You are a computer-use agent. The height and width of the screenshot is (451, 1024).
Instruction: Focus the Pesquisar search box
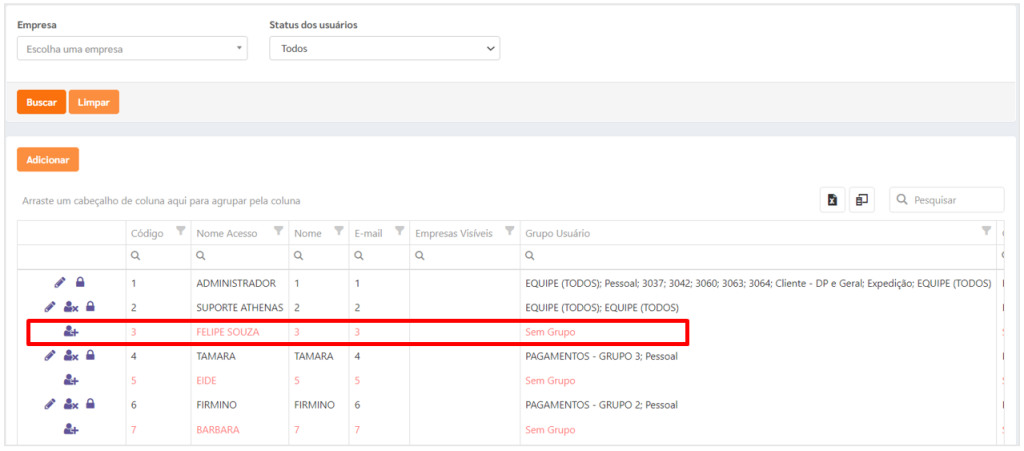(x=947, y=200)
